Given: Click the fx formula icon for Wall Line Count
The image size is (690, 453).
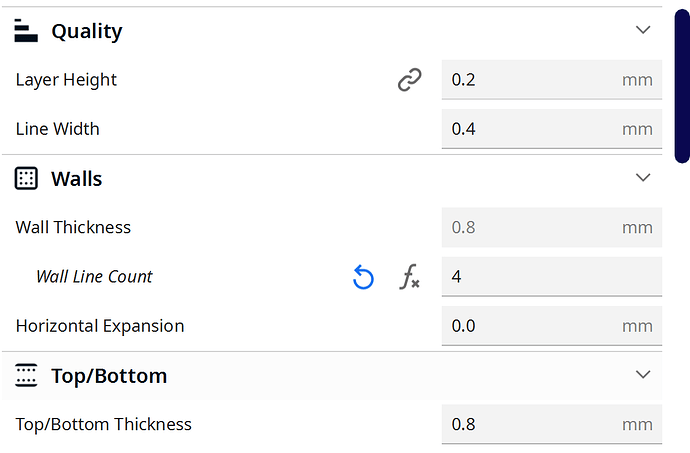Looking at the screenshot, I should [x=410, y=277].
